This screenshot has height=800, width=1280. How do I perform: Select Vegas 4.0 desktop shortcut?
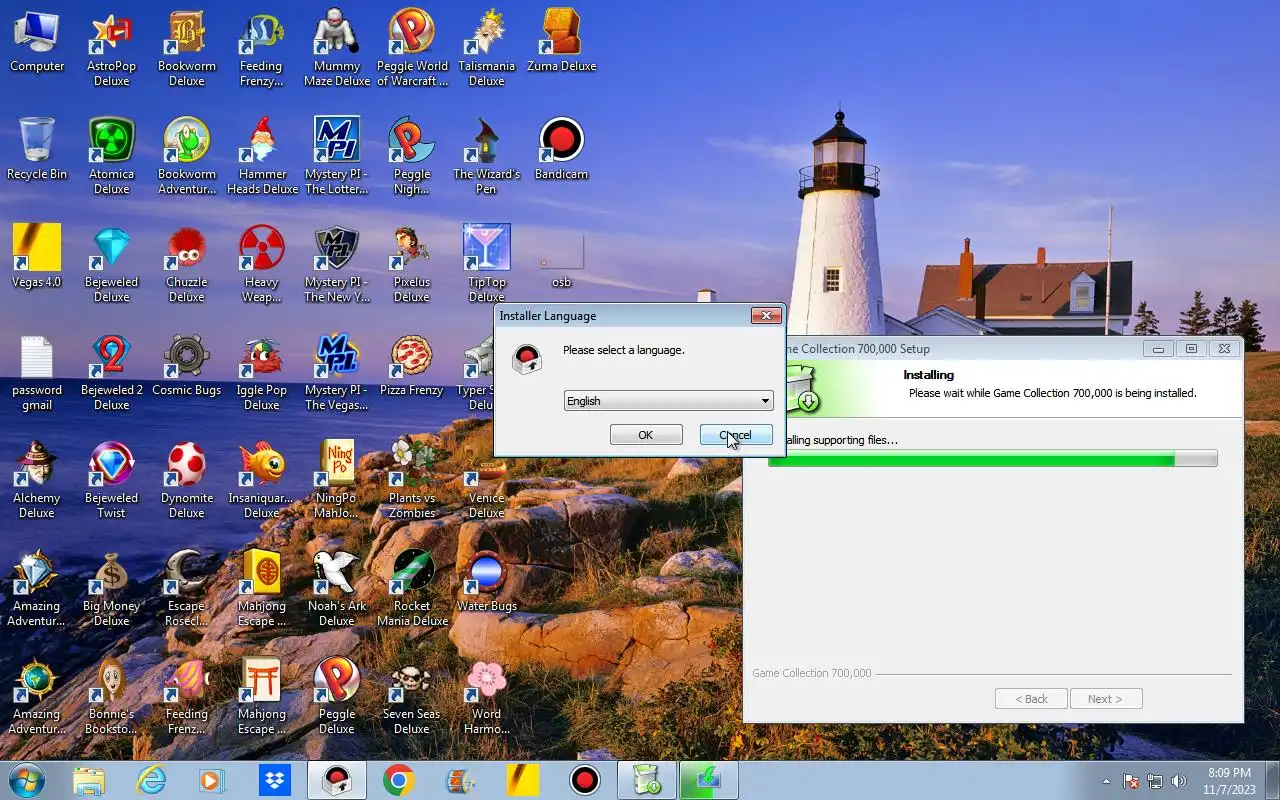pos(37,258)
